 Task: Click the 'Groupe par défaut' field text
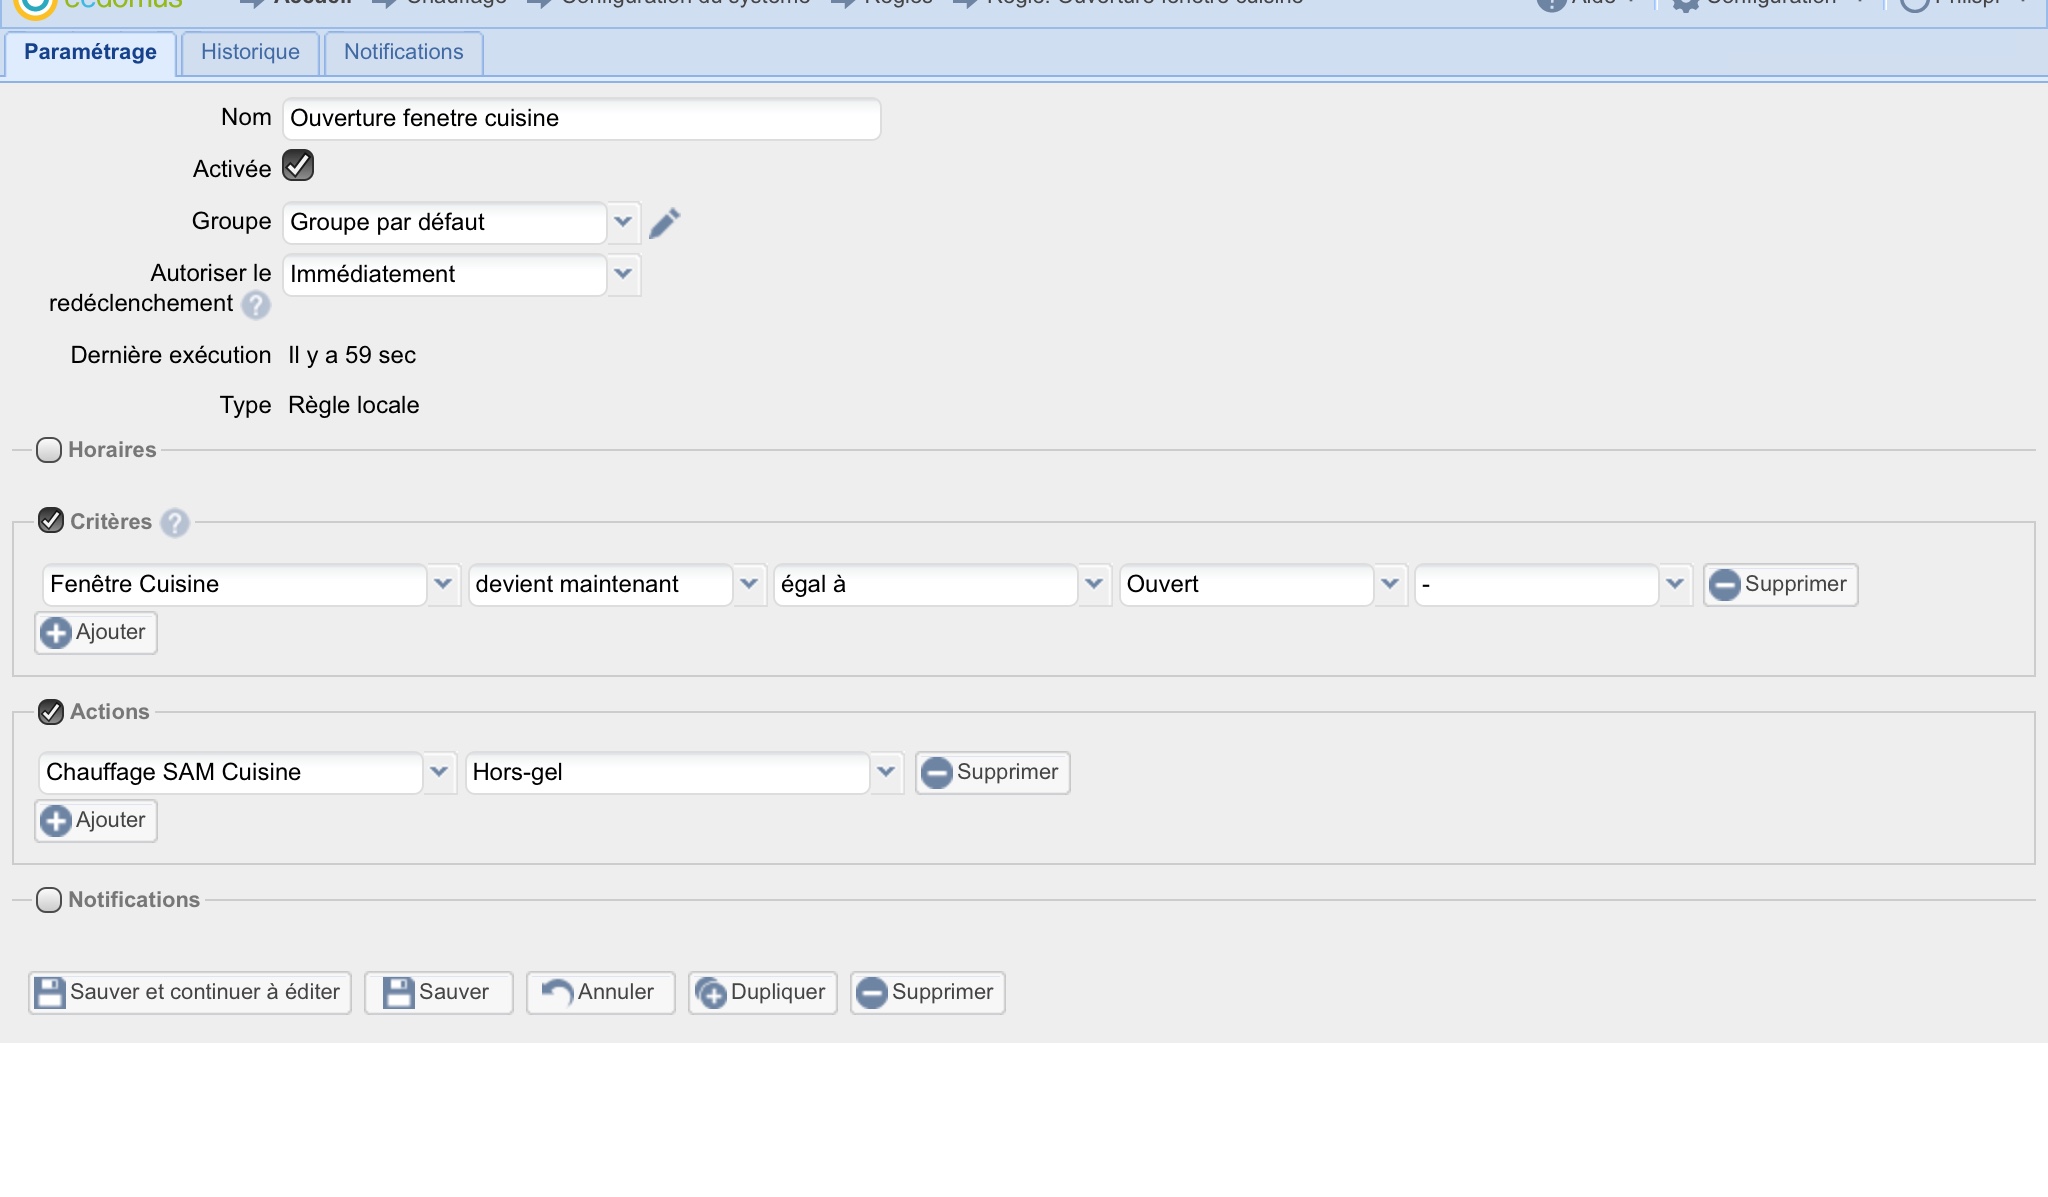tap(388, 223)
